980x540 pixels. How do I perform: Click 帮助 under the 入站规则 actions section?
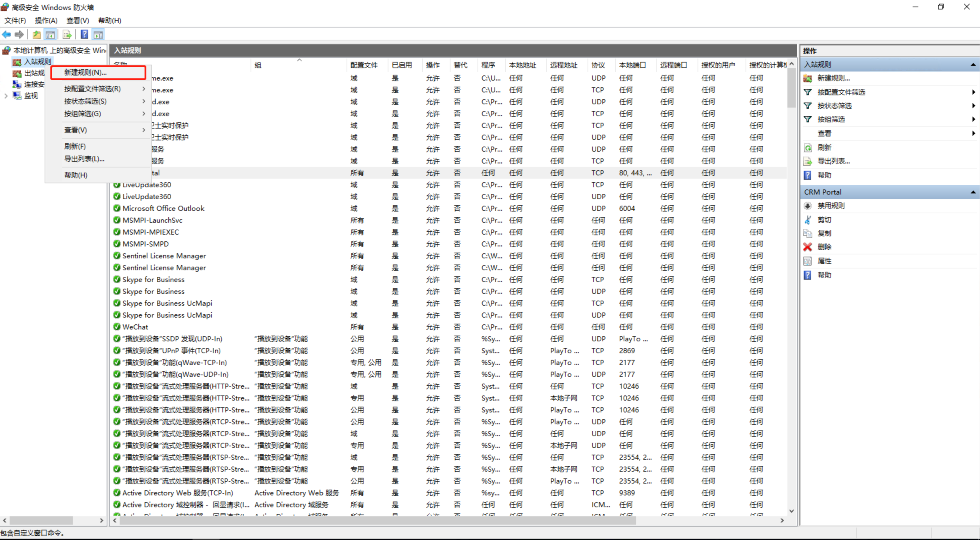(824, 175)
